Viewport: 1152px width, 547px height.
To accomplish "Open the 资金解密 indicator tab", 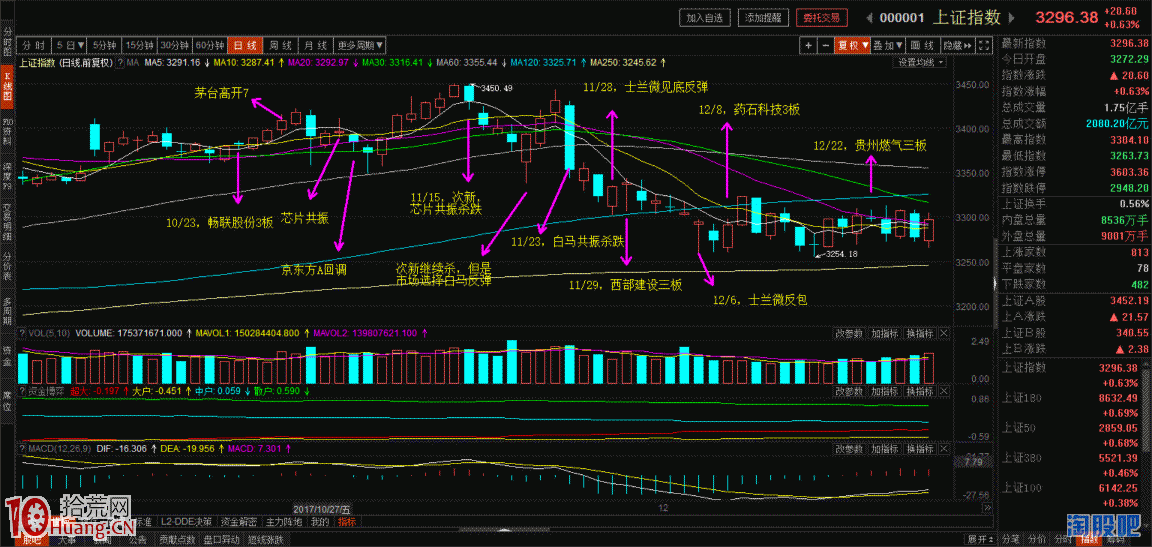I will click(240, 522).
